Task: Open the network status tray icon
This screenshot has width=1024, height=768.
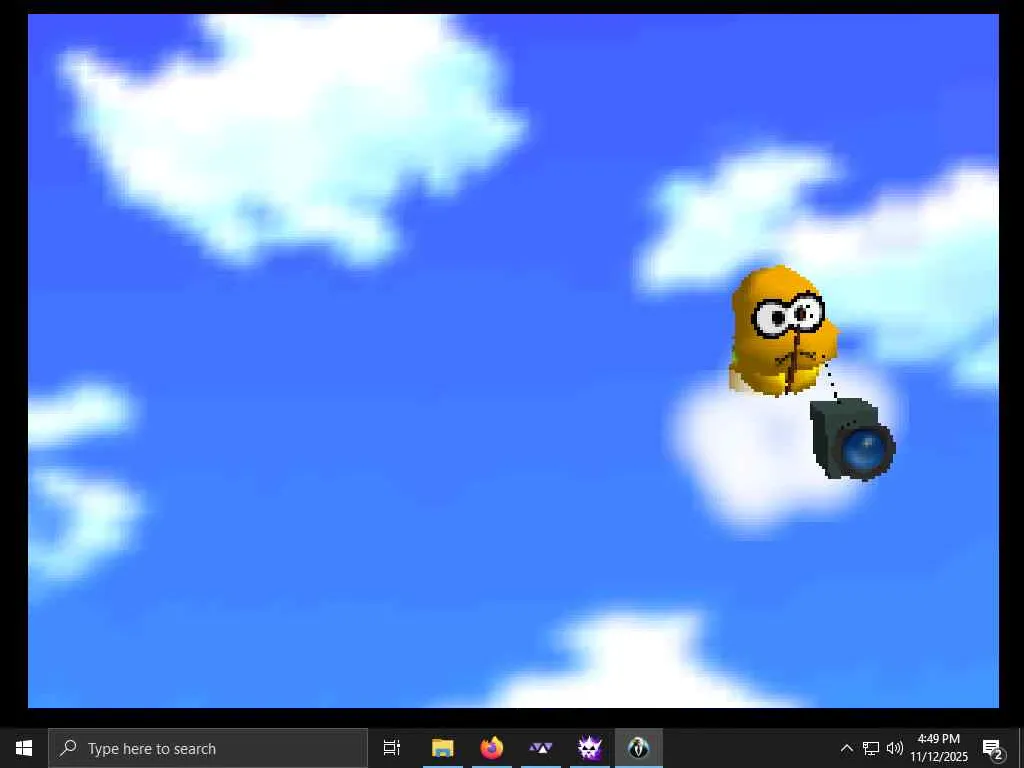Action: pyautogui.click(x=871, y=748)
